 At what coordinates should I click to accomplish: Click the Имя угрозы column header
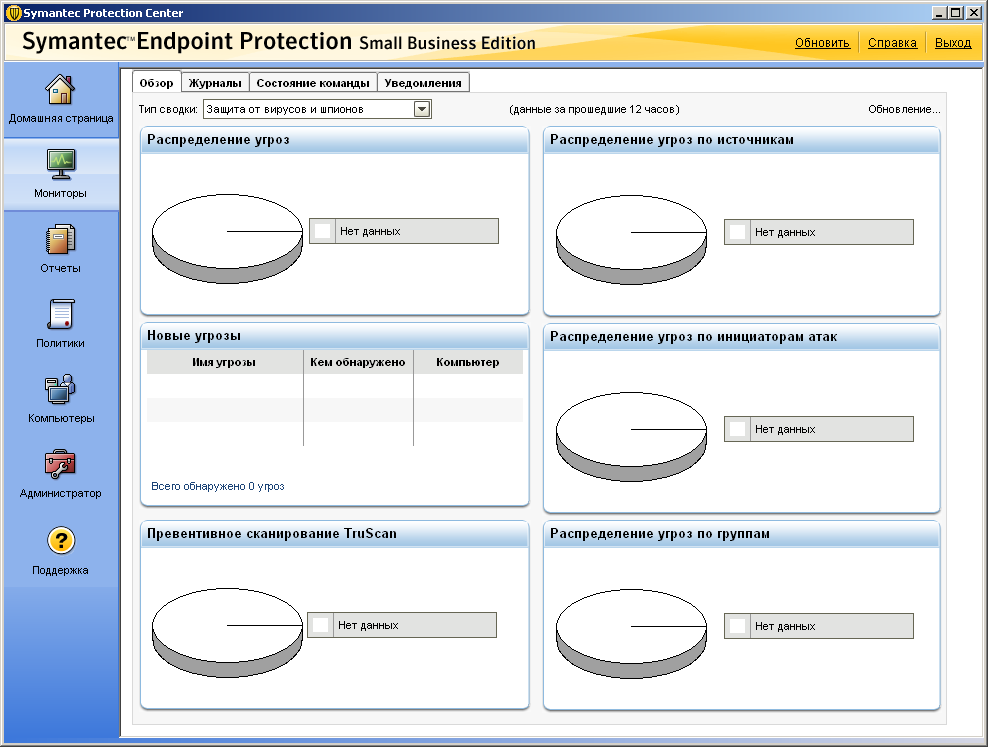click(224, 362)
